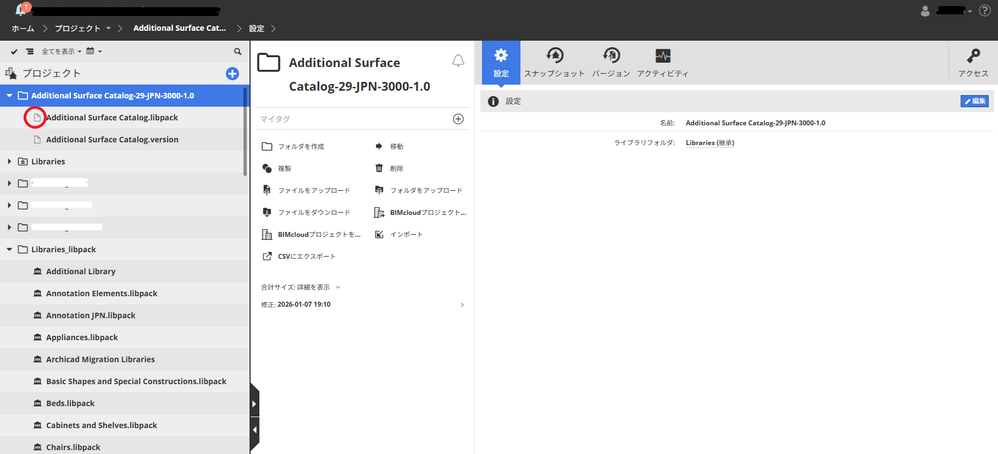Switch the tree list view icon
The width and height of the screenshot is (998, 454).
pyautogui.click(x=29, y=51)
